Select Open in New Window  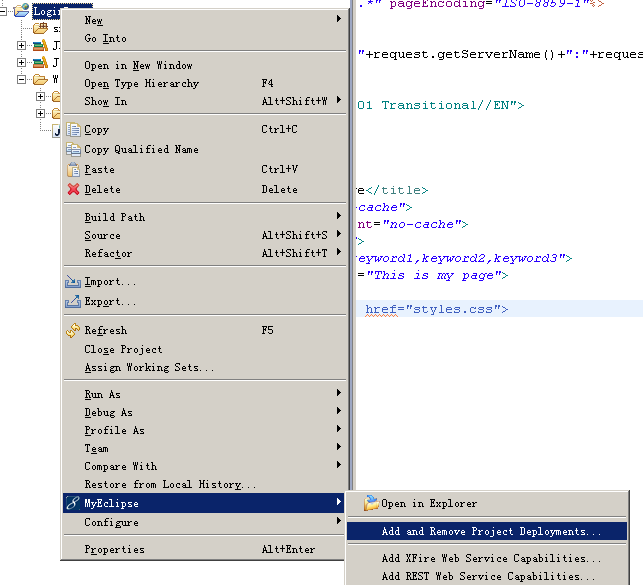[205, 66]
